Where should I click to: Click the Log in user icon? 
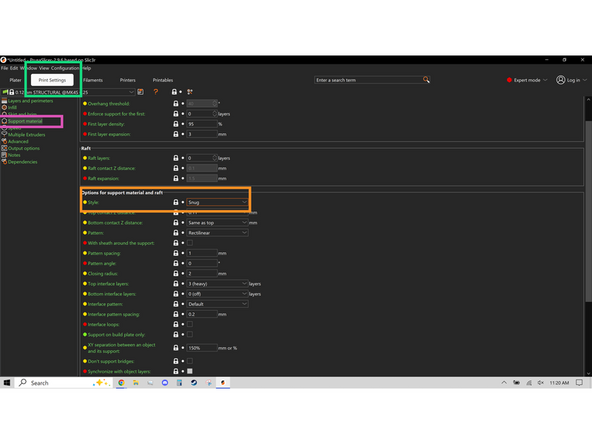coord(560,80)
